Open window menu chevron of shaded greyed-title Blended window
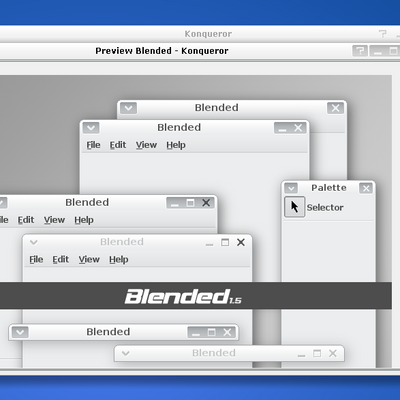The image size is (400, 400). (126, 353)
